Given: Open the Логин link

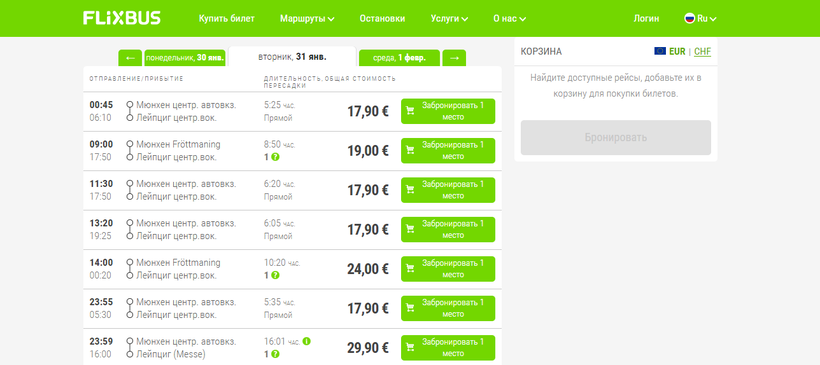Looking at the screenshot, I should tap(646, 18).
